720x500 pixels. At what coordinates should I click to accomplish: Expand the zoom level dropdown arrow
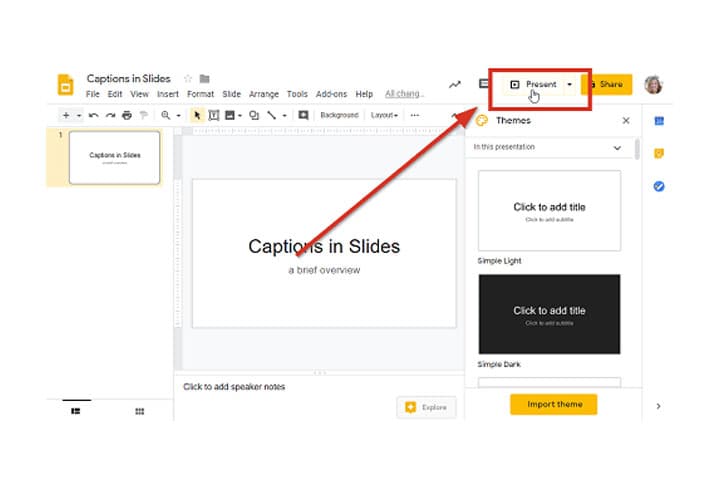pyautogui.click(x=178, y=115)
